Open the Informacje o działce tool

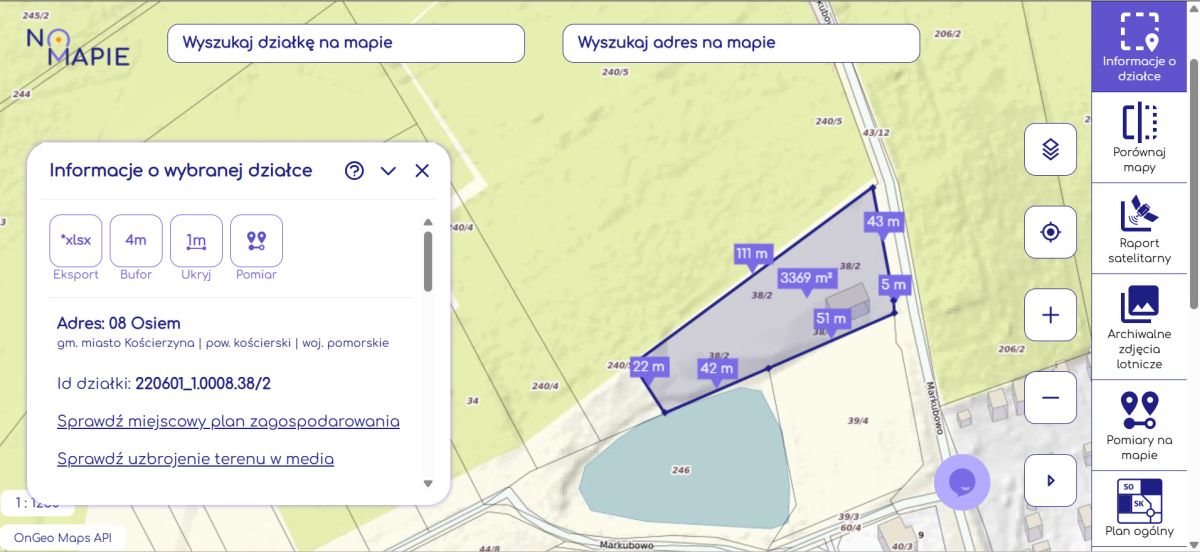tap(1139, 47)
